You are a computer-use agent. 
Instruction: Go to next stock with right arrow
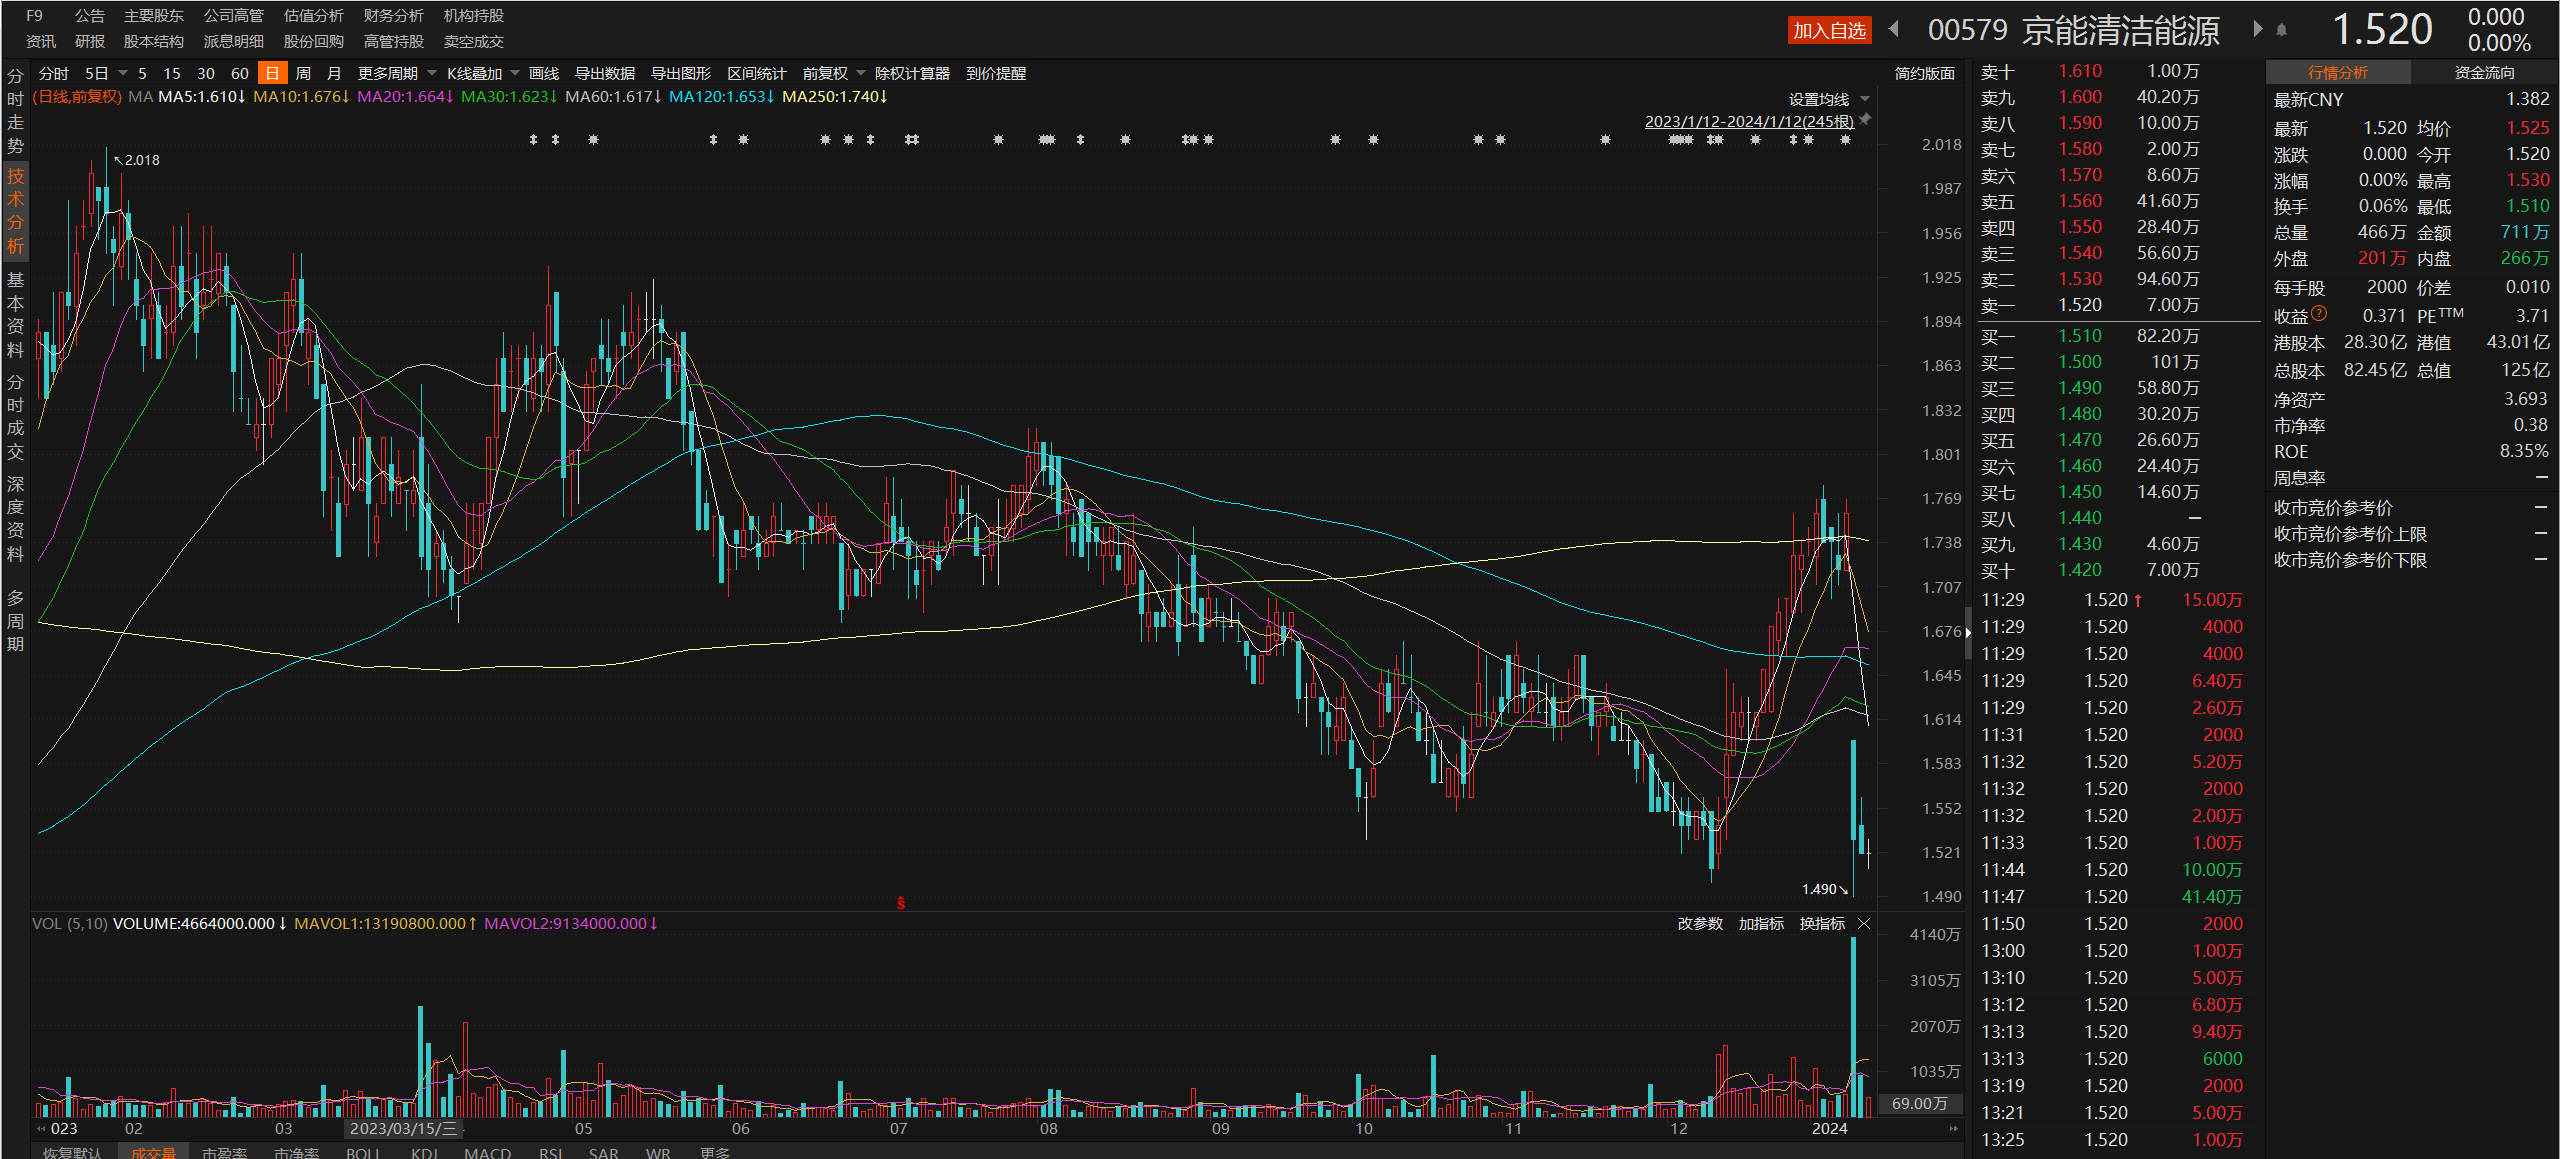(x=2257, y=29)
